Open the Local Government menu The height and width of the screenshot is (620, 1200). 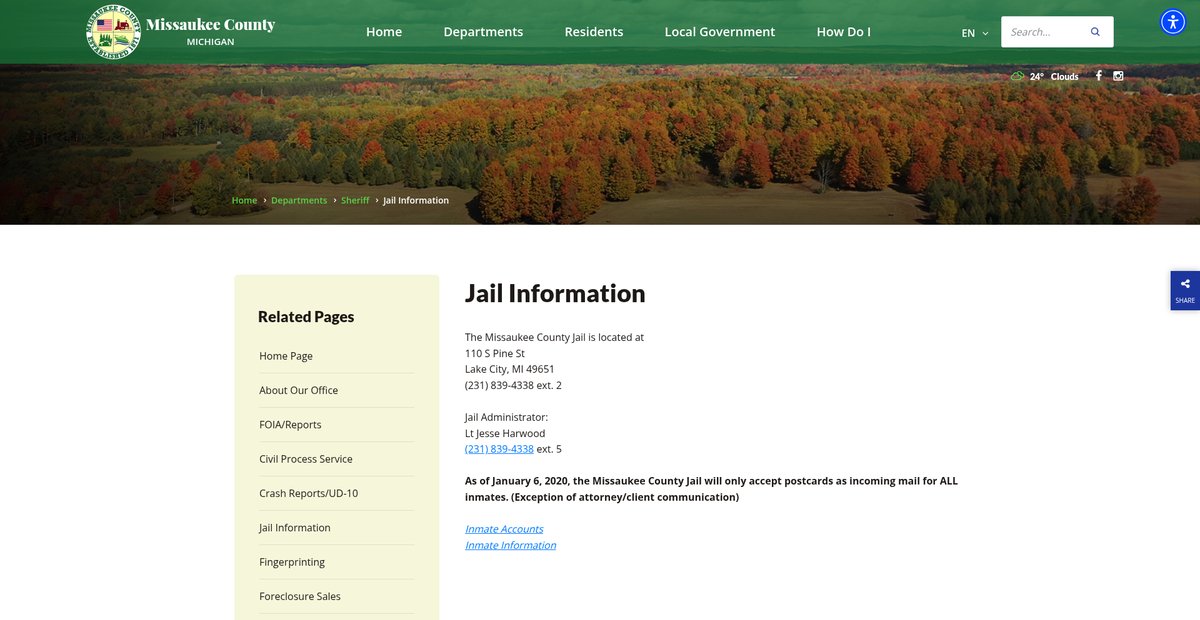click(720, 32)
